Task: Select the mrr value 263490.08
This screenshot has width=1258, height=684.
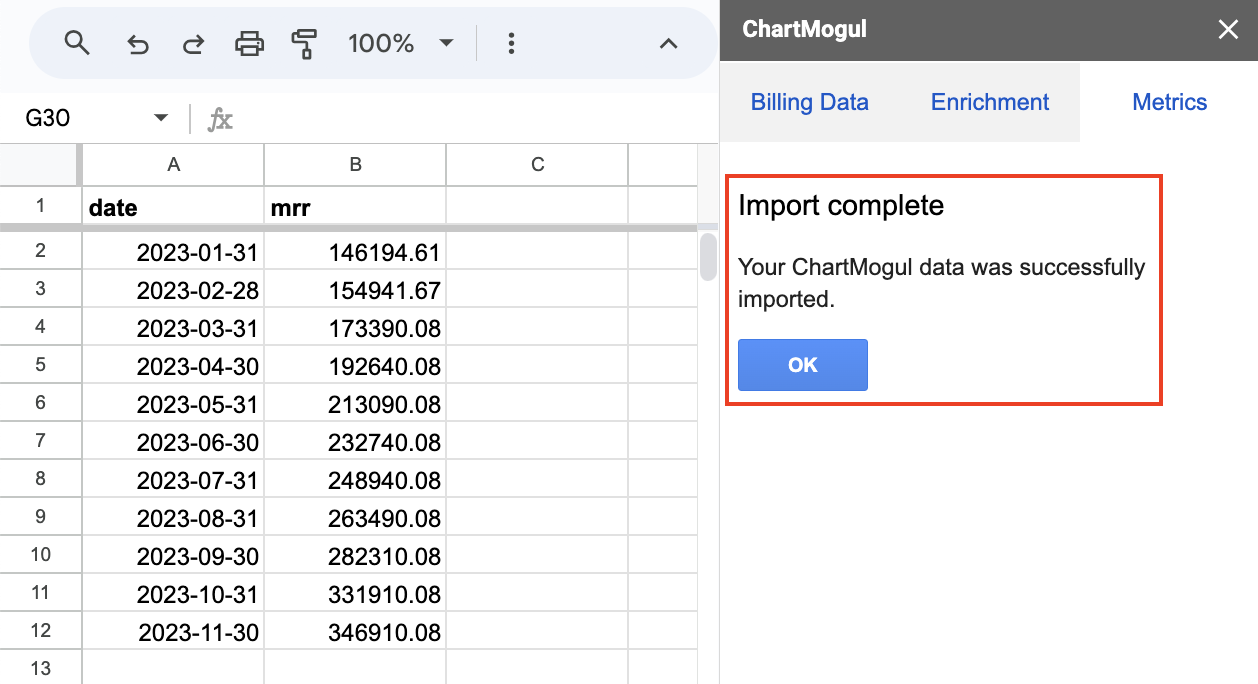Action: [355, 518]
